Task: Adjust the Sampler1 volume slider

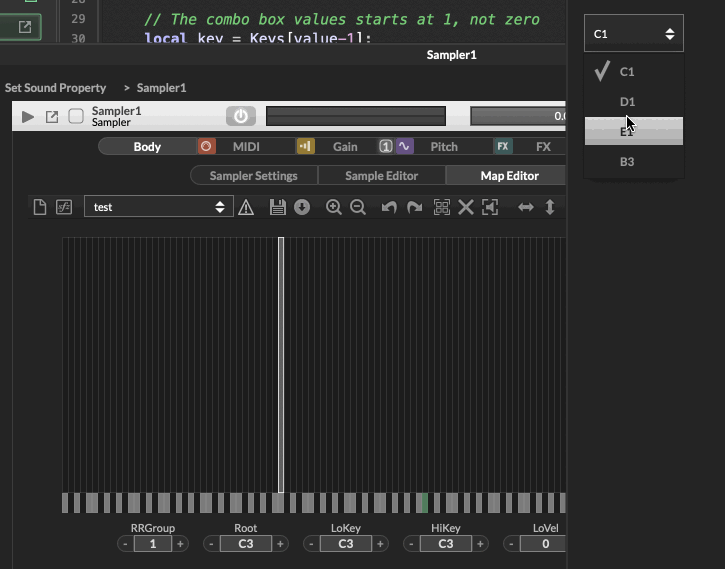Action: tap(518, 116)
